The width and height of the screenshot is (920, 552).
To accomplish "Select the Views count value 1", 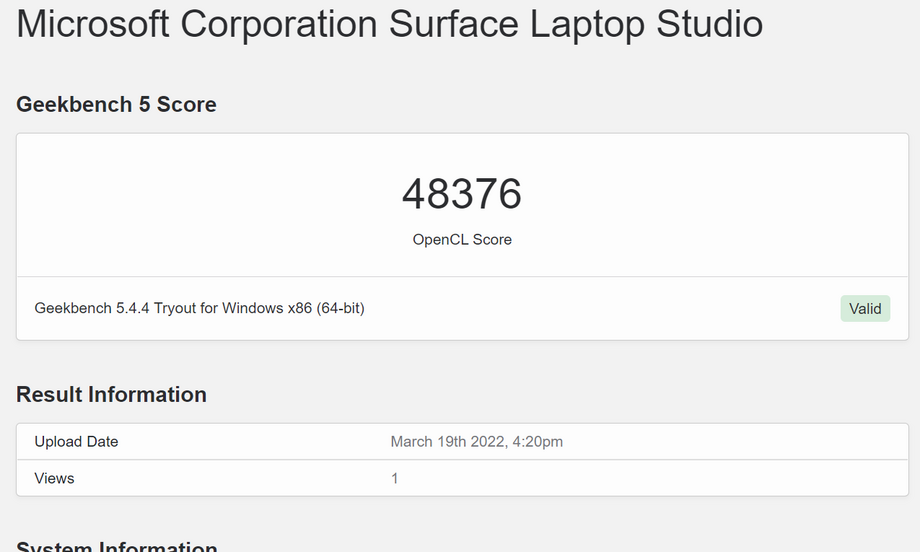I will (x=395, y=479).
